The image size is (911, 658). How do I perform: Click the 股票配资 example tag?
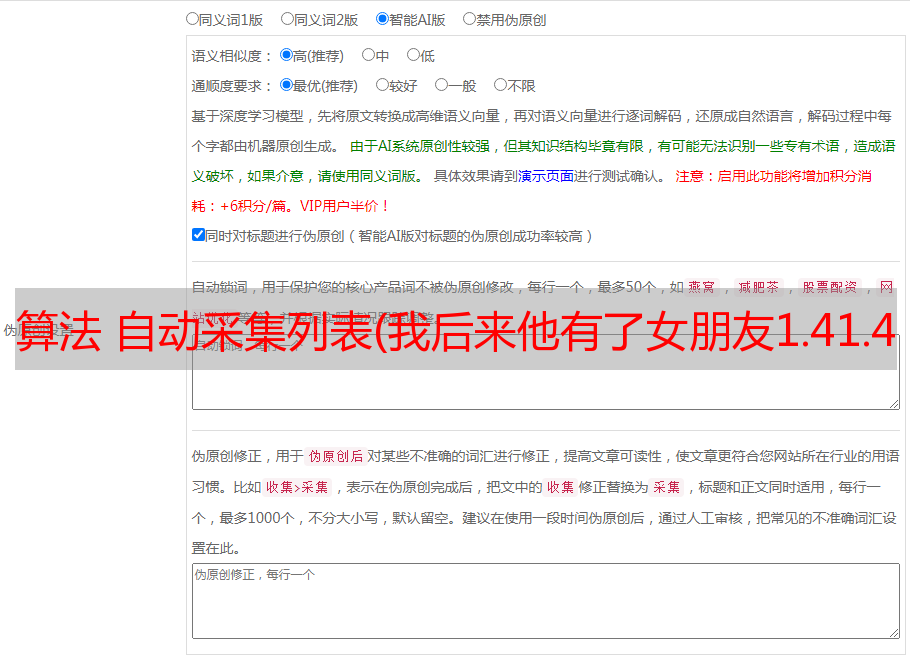[x=830, y=287]
